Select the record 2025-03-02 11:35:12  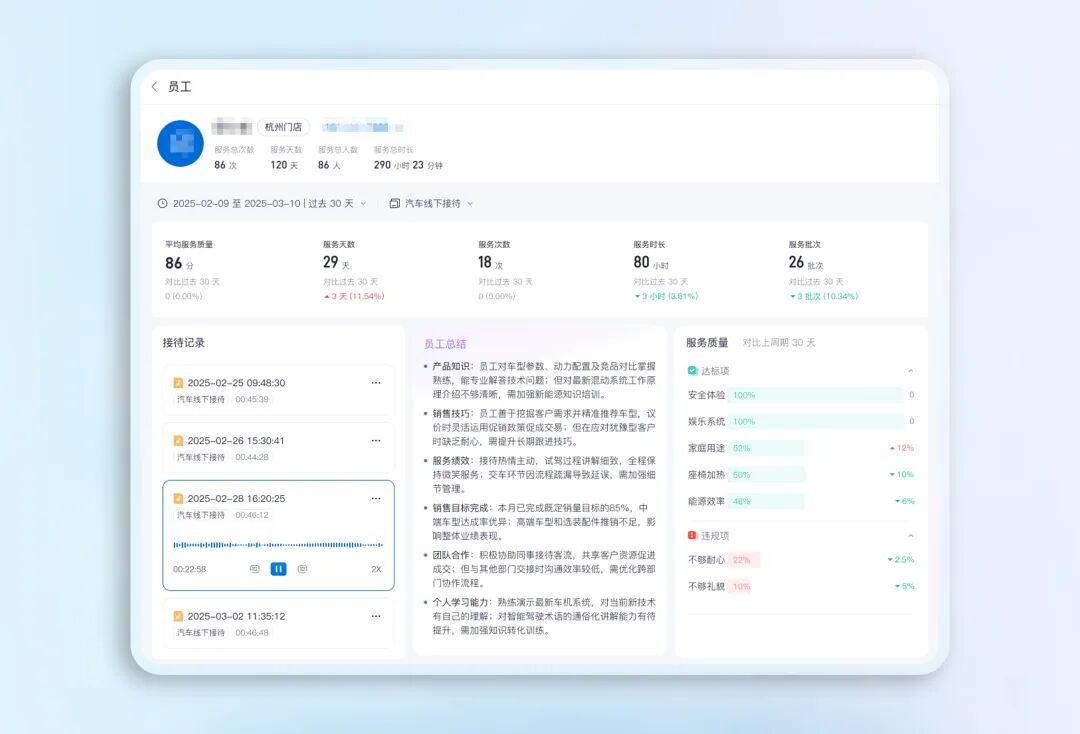coord(278,623)
